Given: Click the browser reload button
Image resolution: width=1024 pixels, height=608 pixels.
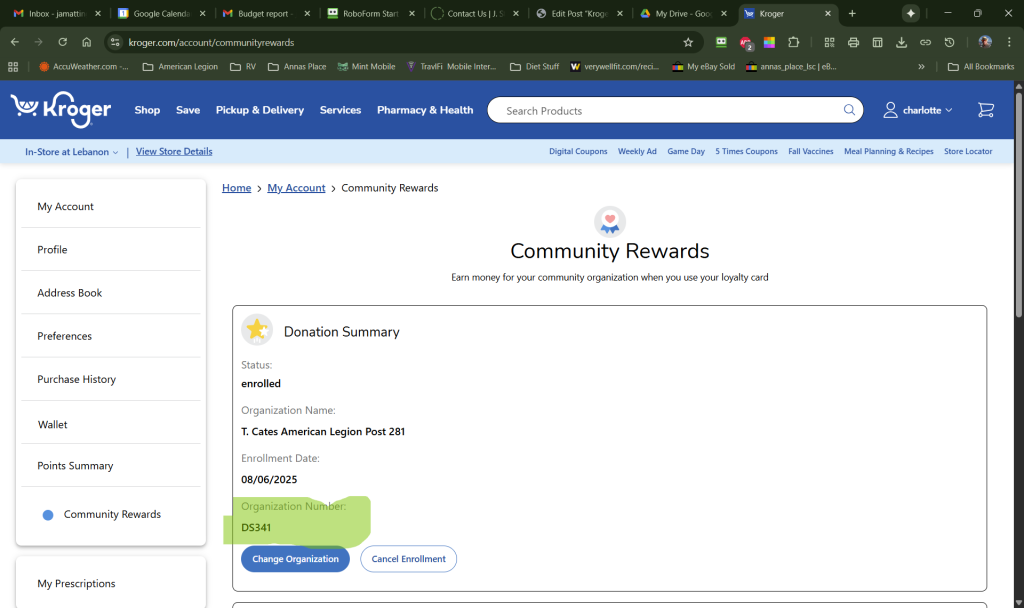Looking at the screenshot, I should (x=62, y=43).
